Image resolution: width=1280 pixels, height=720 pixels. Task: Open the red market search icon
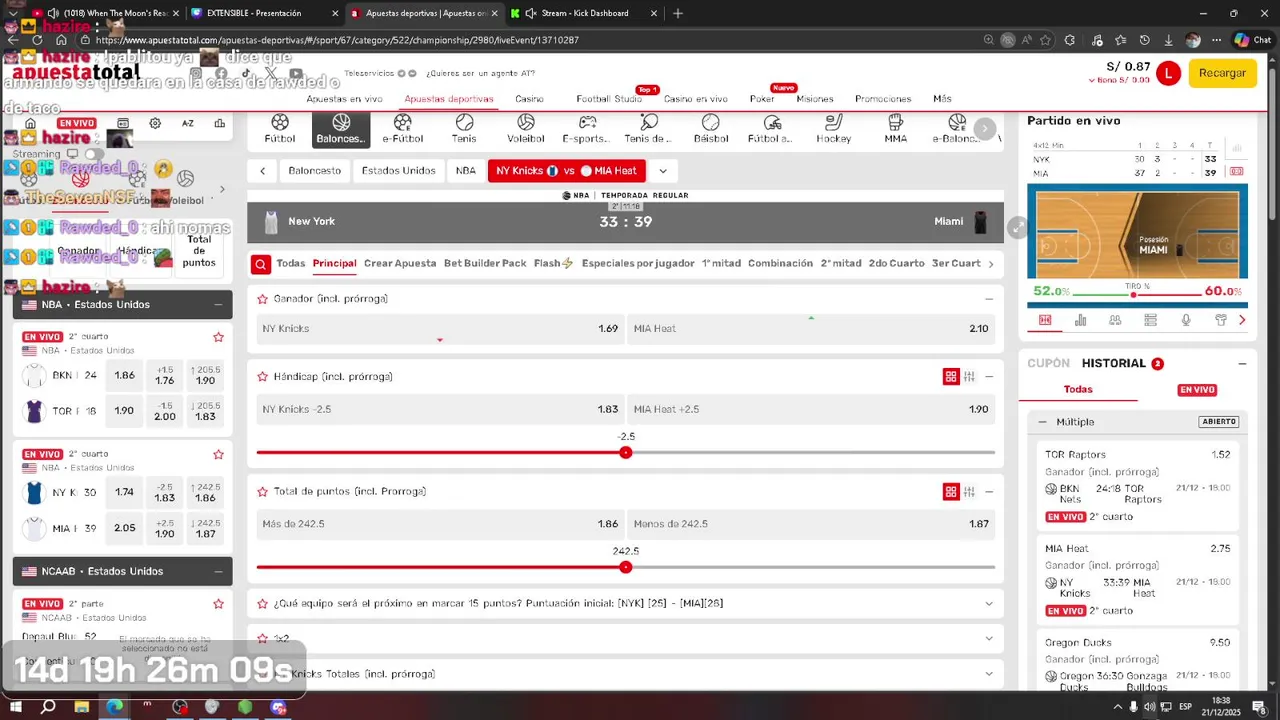260,264
